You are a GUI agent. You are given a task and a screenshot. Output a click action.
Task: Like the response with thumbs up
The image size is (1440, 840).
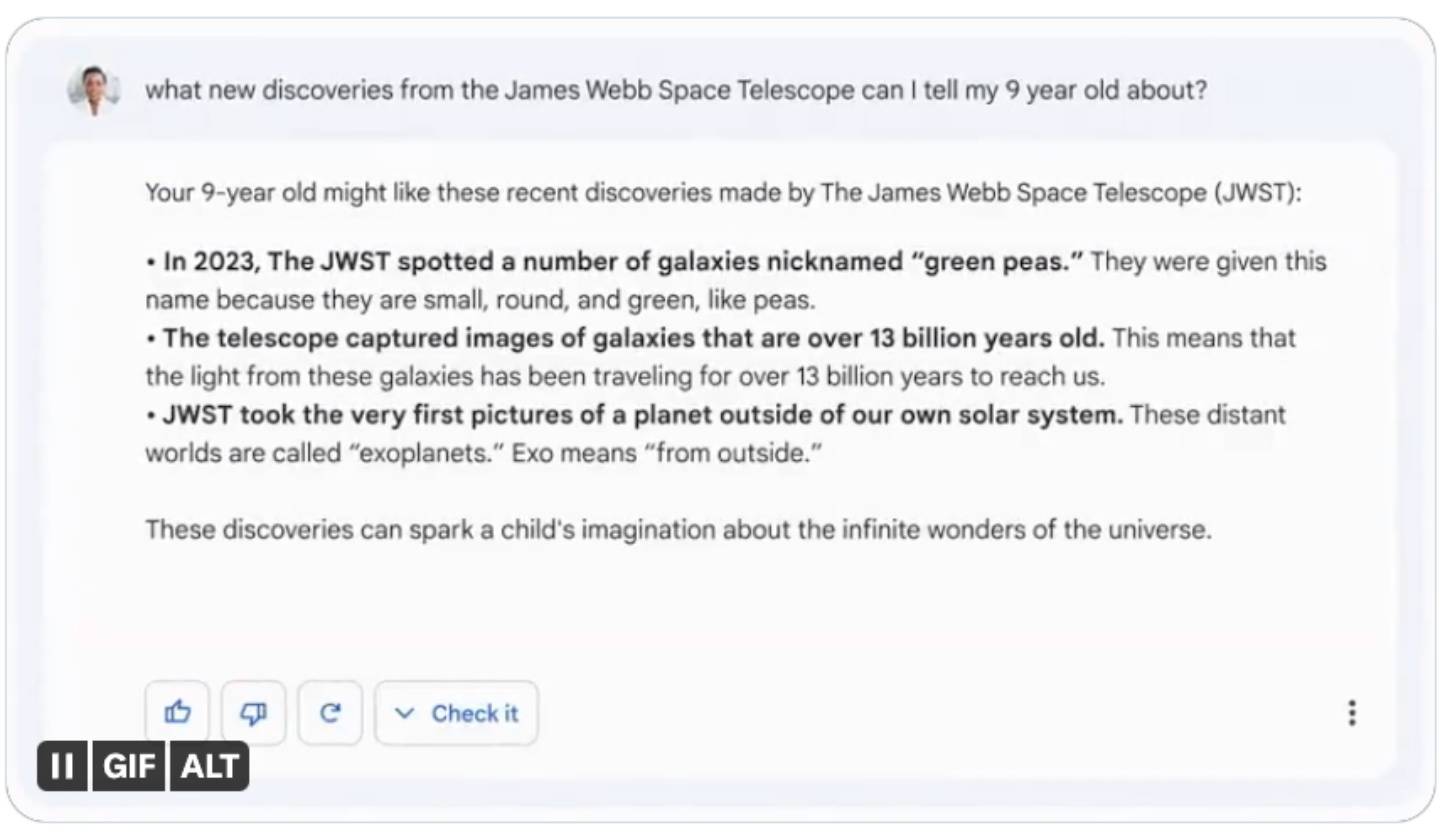[177, 713]
